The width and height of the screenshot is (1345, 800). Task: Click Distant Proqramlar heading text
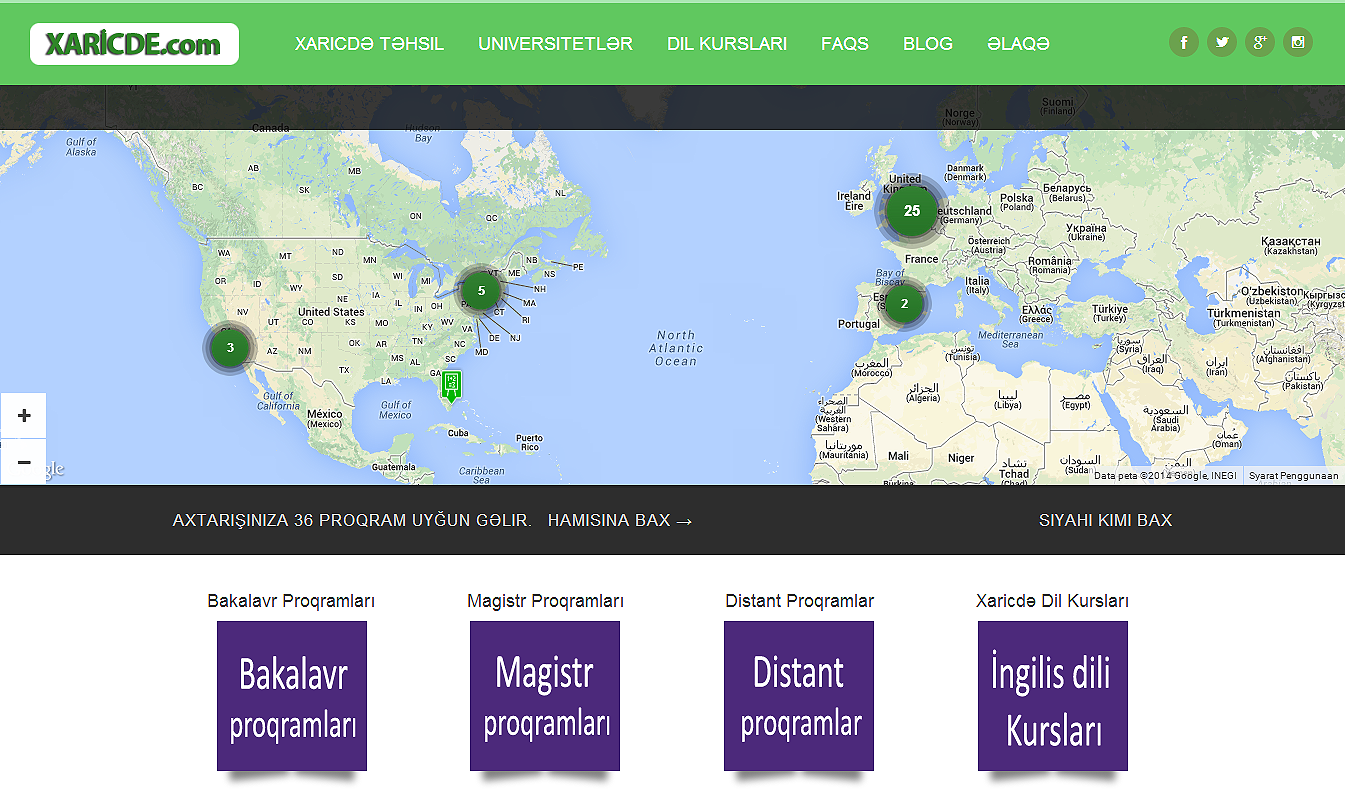point(799,601)
